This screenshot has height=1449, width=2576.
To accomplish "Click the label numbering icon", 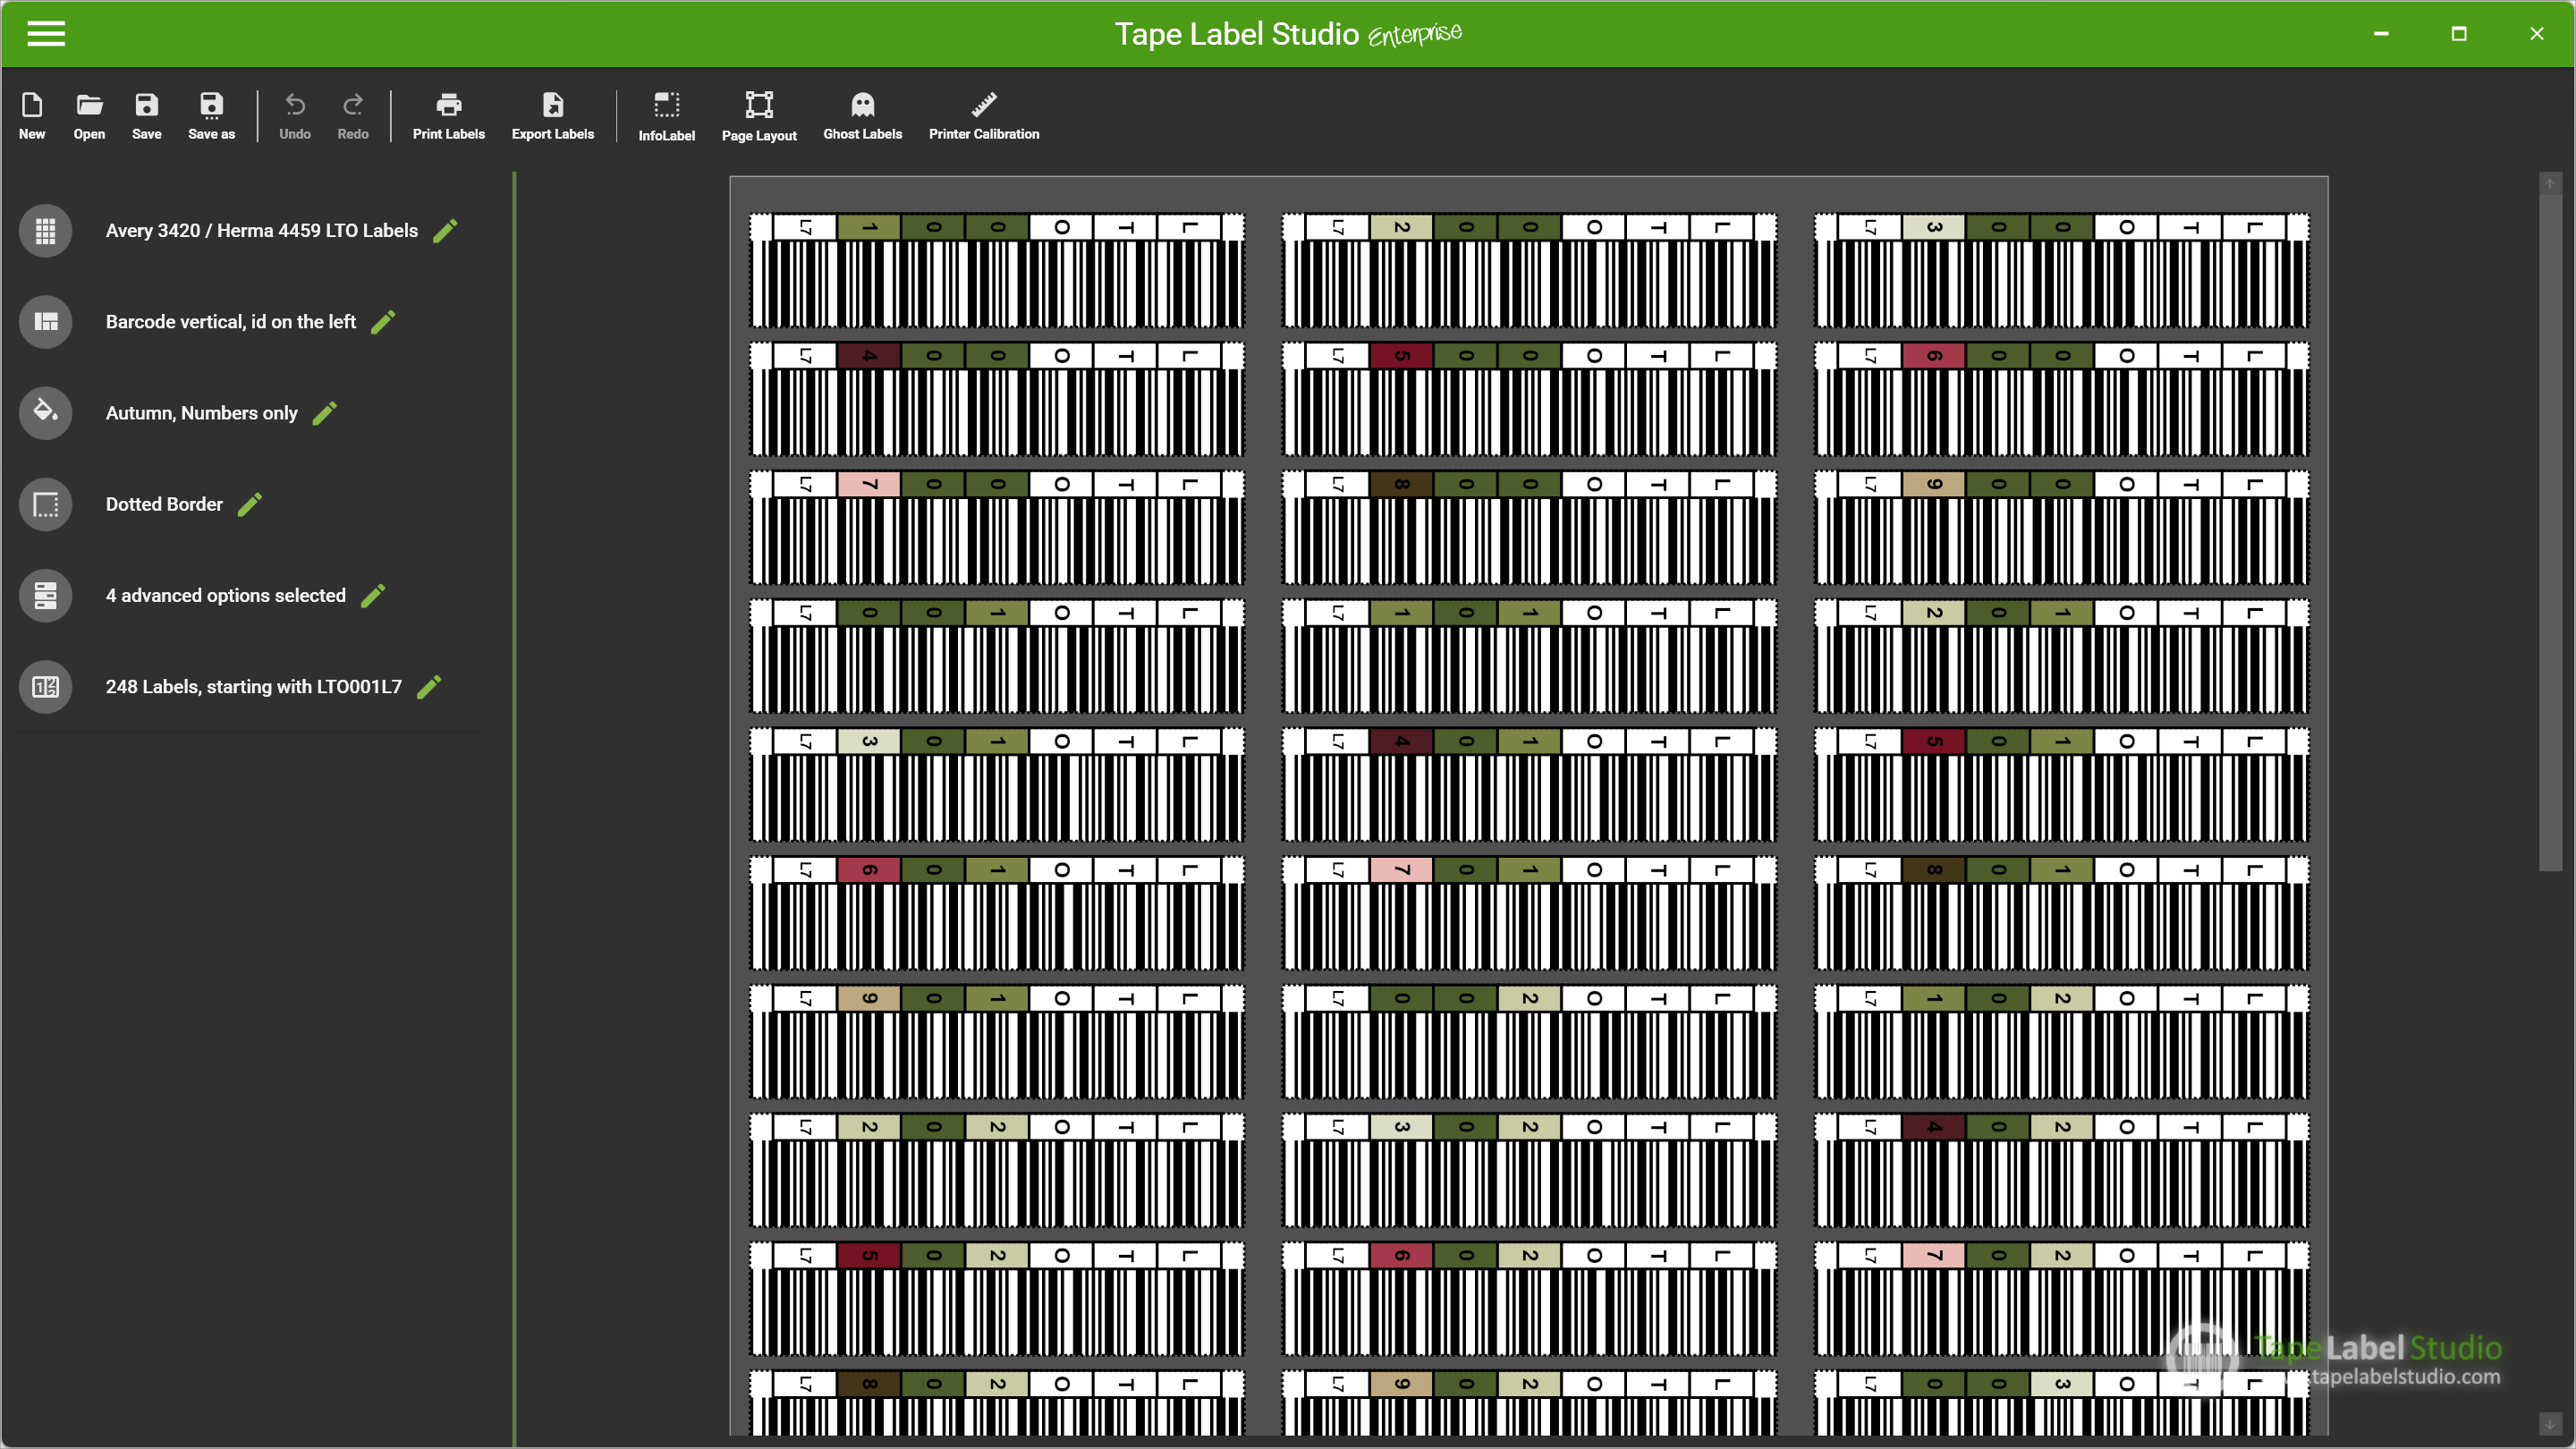I will [45, 687].
